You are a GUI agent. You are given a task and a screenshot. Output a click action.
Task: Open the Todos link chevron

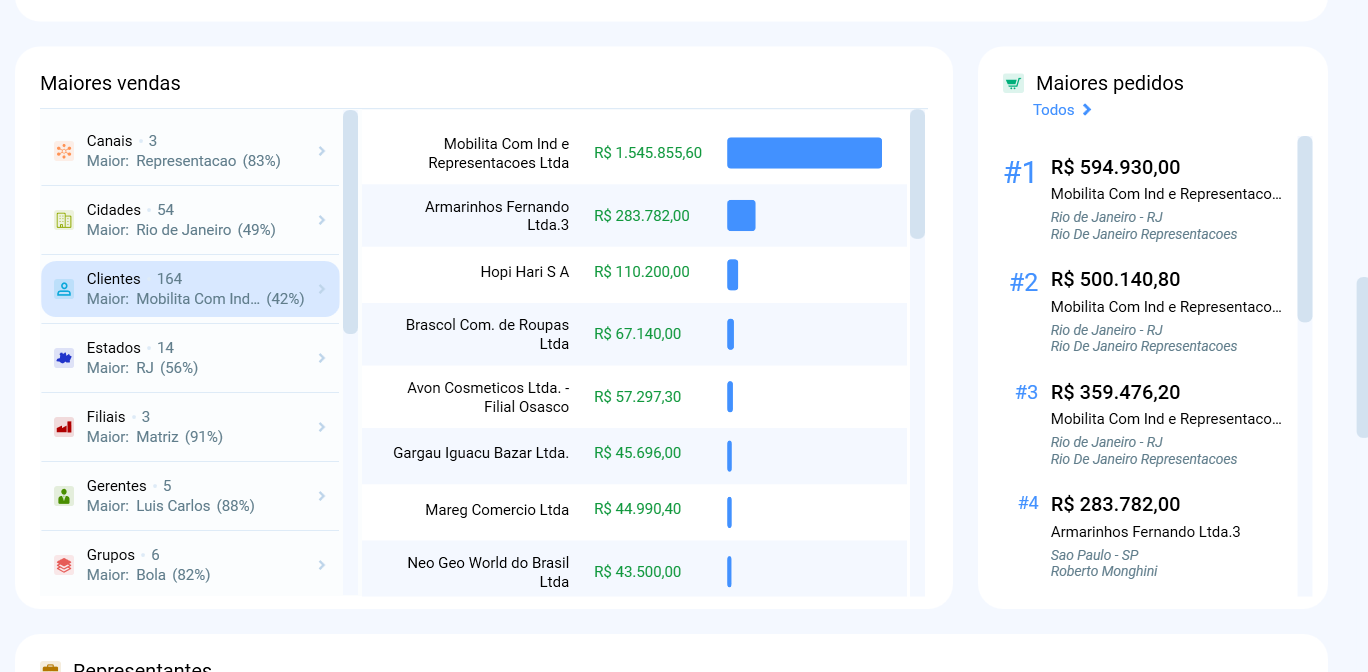pos(1087,110)
